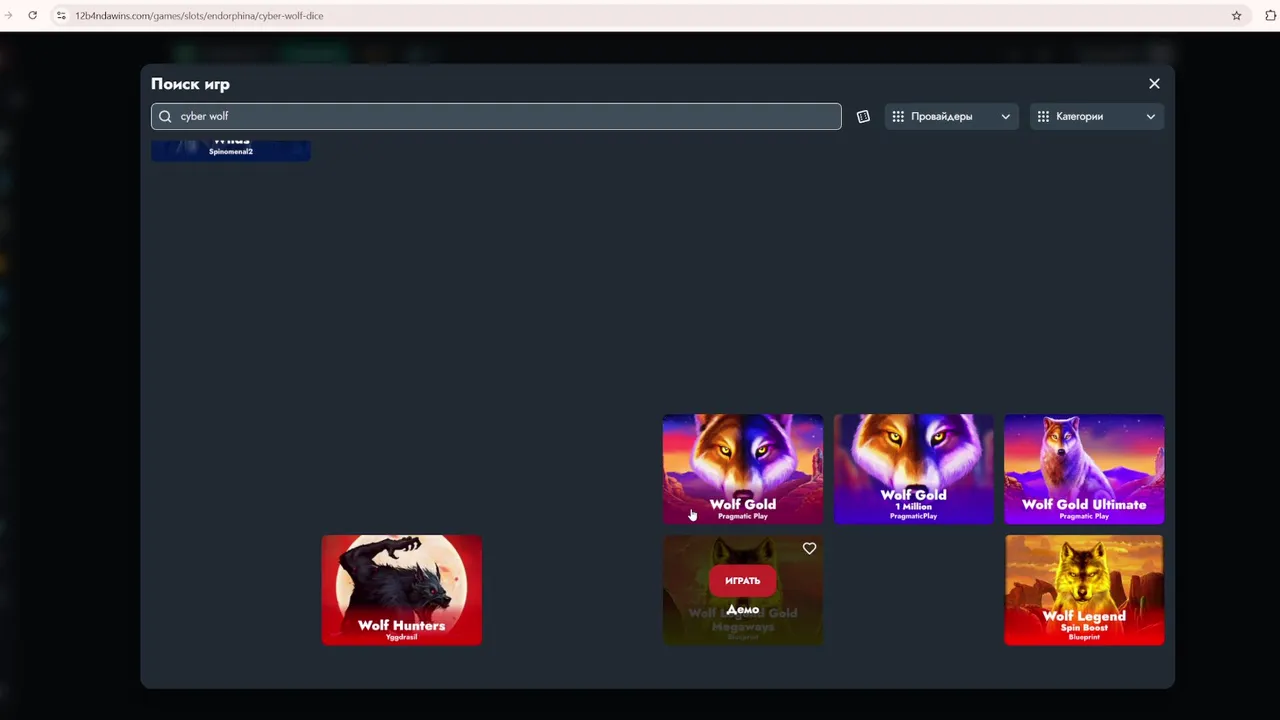The image size is (1280, 720).
Task: Open the Wolf Hunters game thumbnail
Action: 402,590
